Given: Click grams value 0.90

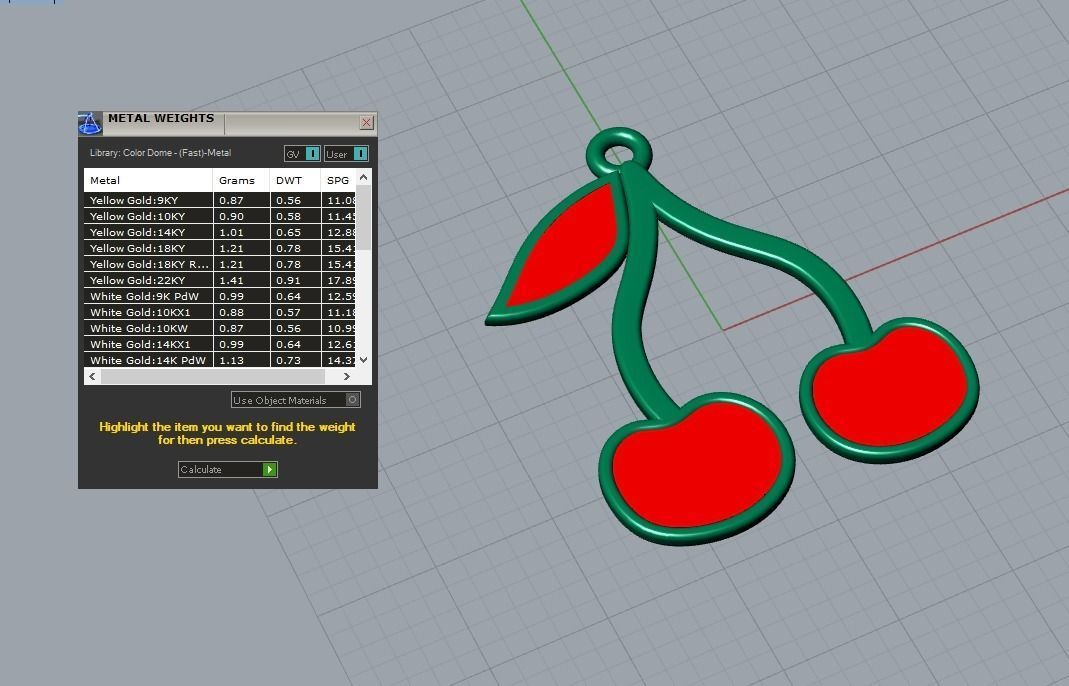Looking at the screenshot, I should point(231,216).
